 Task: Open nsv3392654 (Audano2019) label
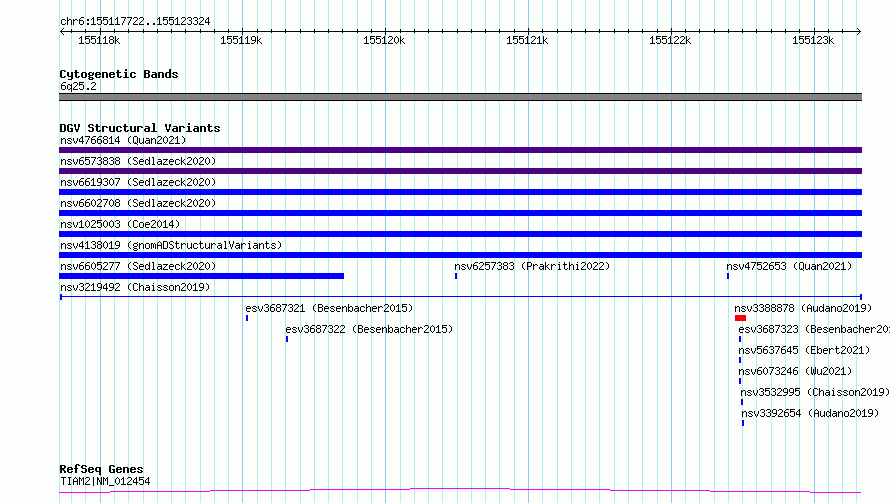[810, 413]
